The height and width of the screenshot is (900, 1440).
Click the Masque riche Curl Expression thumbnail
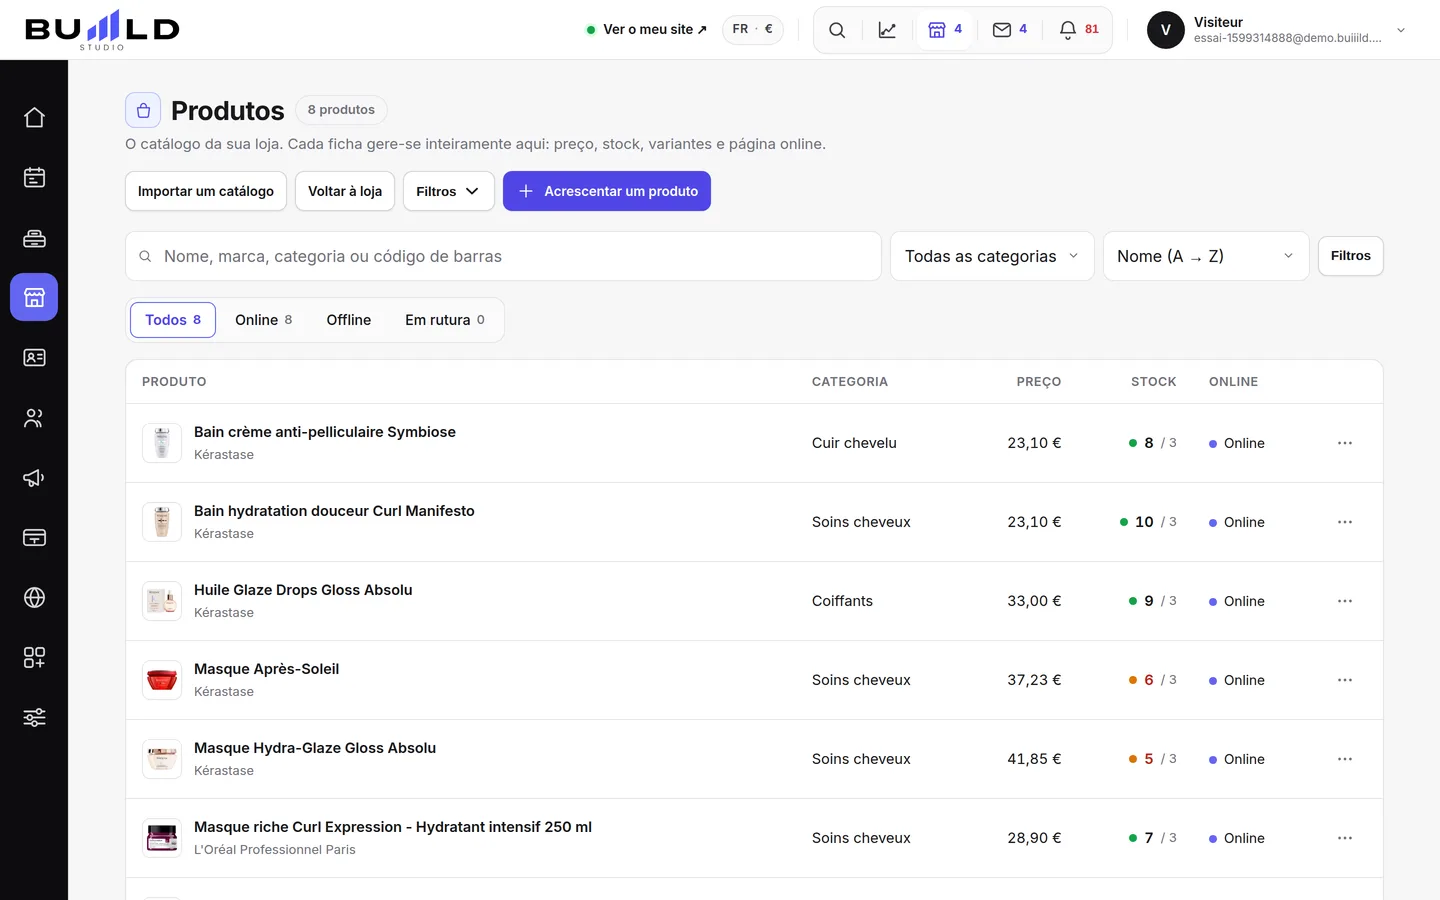162,838
